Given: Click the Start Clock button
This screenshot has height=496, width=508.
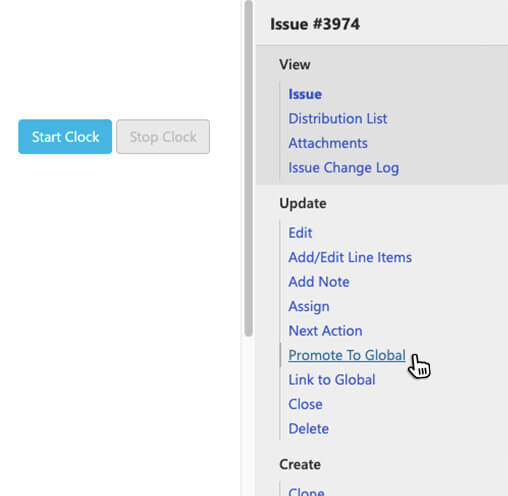Looking at the screenshot, I should (x=65, y=137).
